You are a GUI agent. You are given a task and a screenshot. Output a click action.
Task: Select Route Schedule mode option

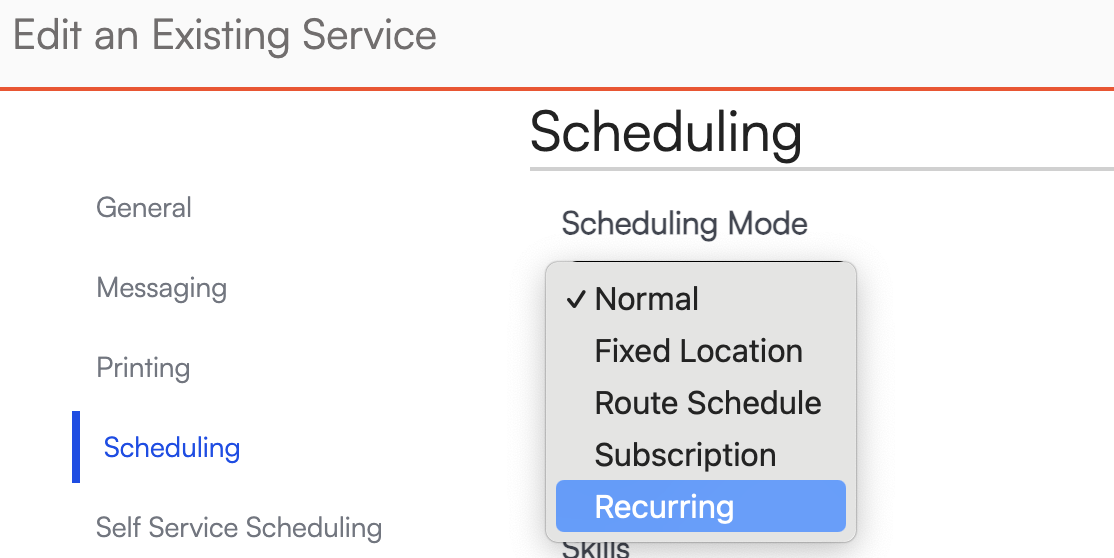coord(708,403)
